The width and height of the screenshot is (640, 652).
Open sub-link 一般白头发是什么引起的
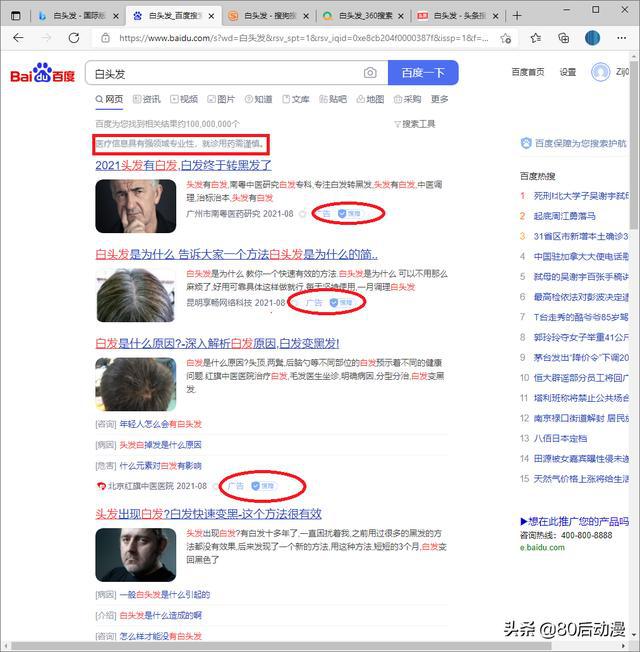click(165, 595)
